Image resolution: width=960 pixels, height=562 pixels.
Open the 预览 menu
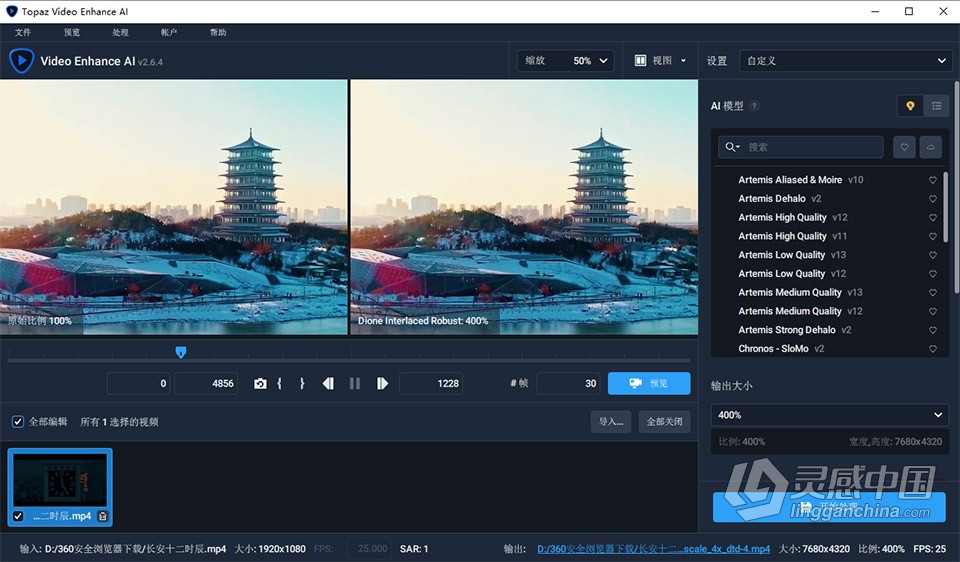pyautogui.click(x=72, y=32)
